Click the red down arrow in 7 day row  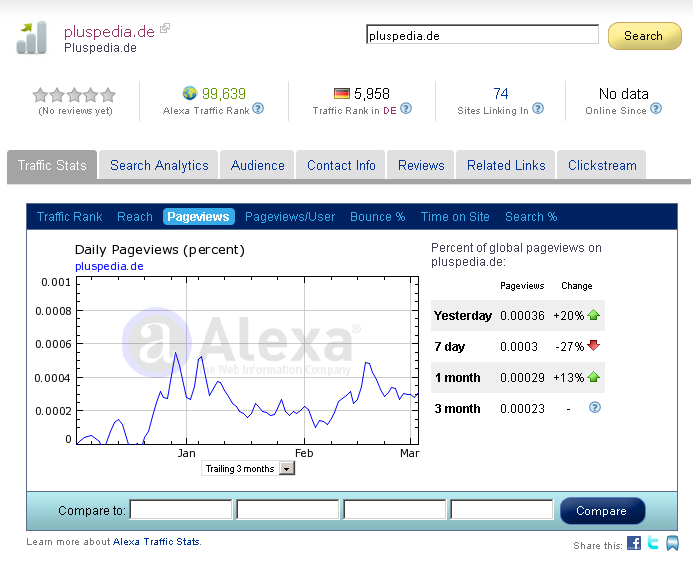click(x=594, y=345)
